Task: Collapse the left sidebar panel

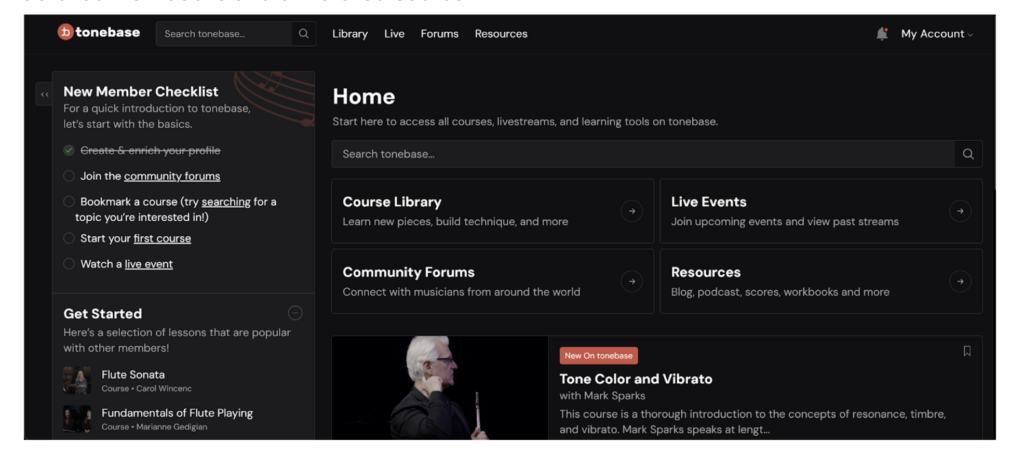Action: (x=44, y=94)
